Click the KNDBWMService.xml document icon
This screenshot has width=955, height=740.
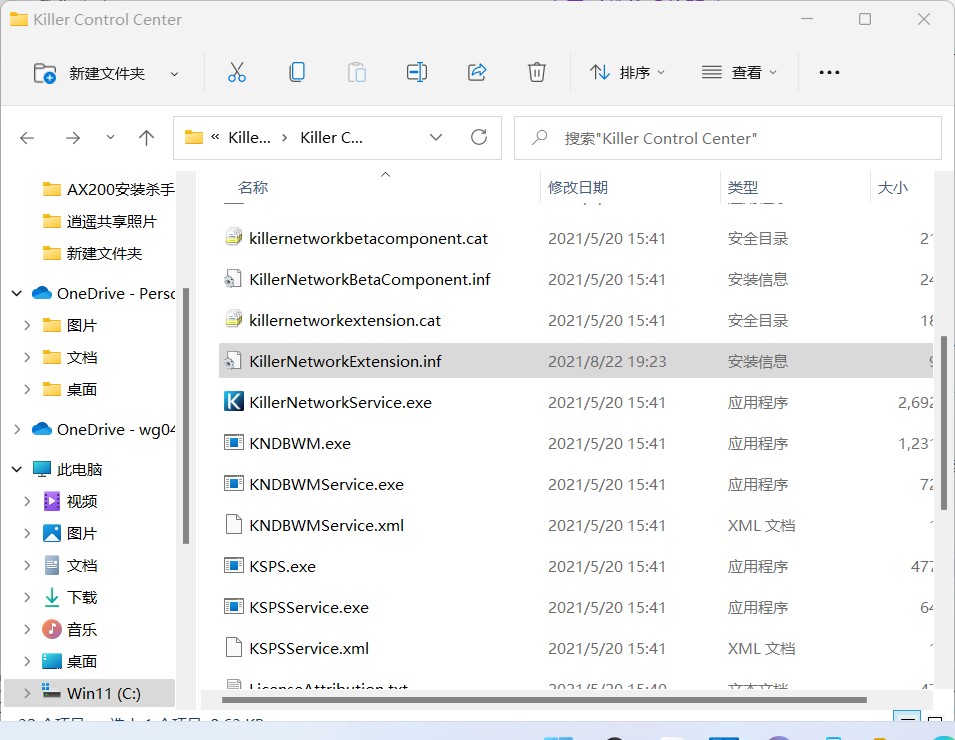pos(234,524)
